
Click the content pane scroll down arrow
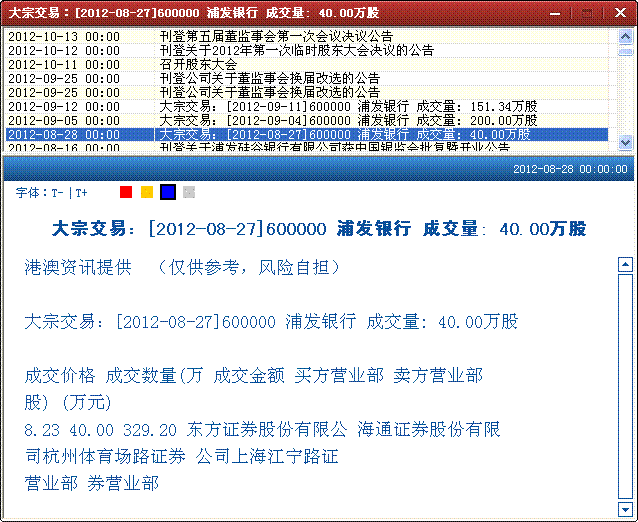pos(625,509)
